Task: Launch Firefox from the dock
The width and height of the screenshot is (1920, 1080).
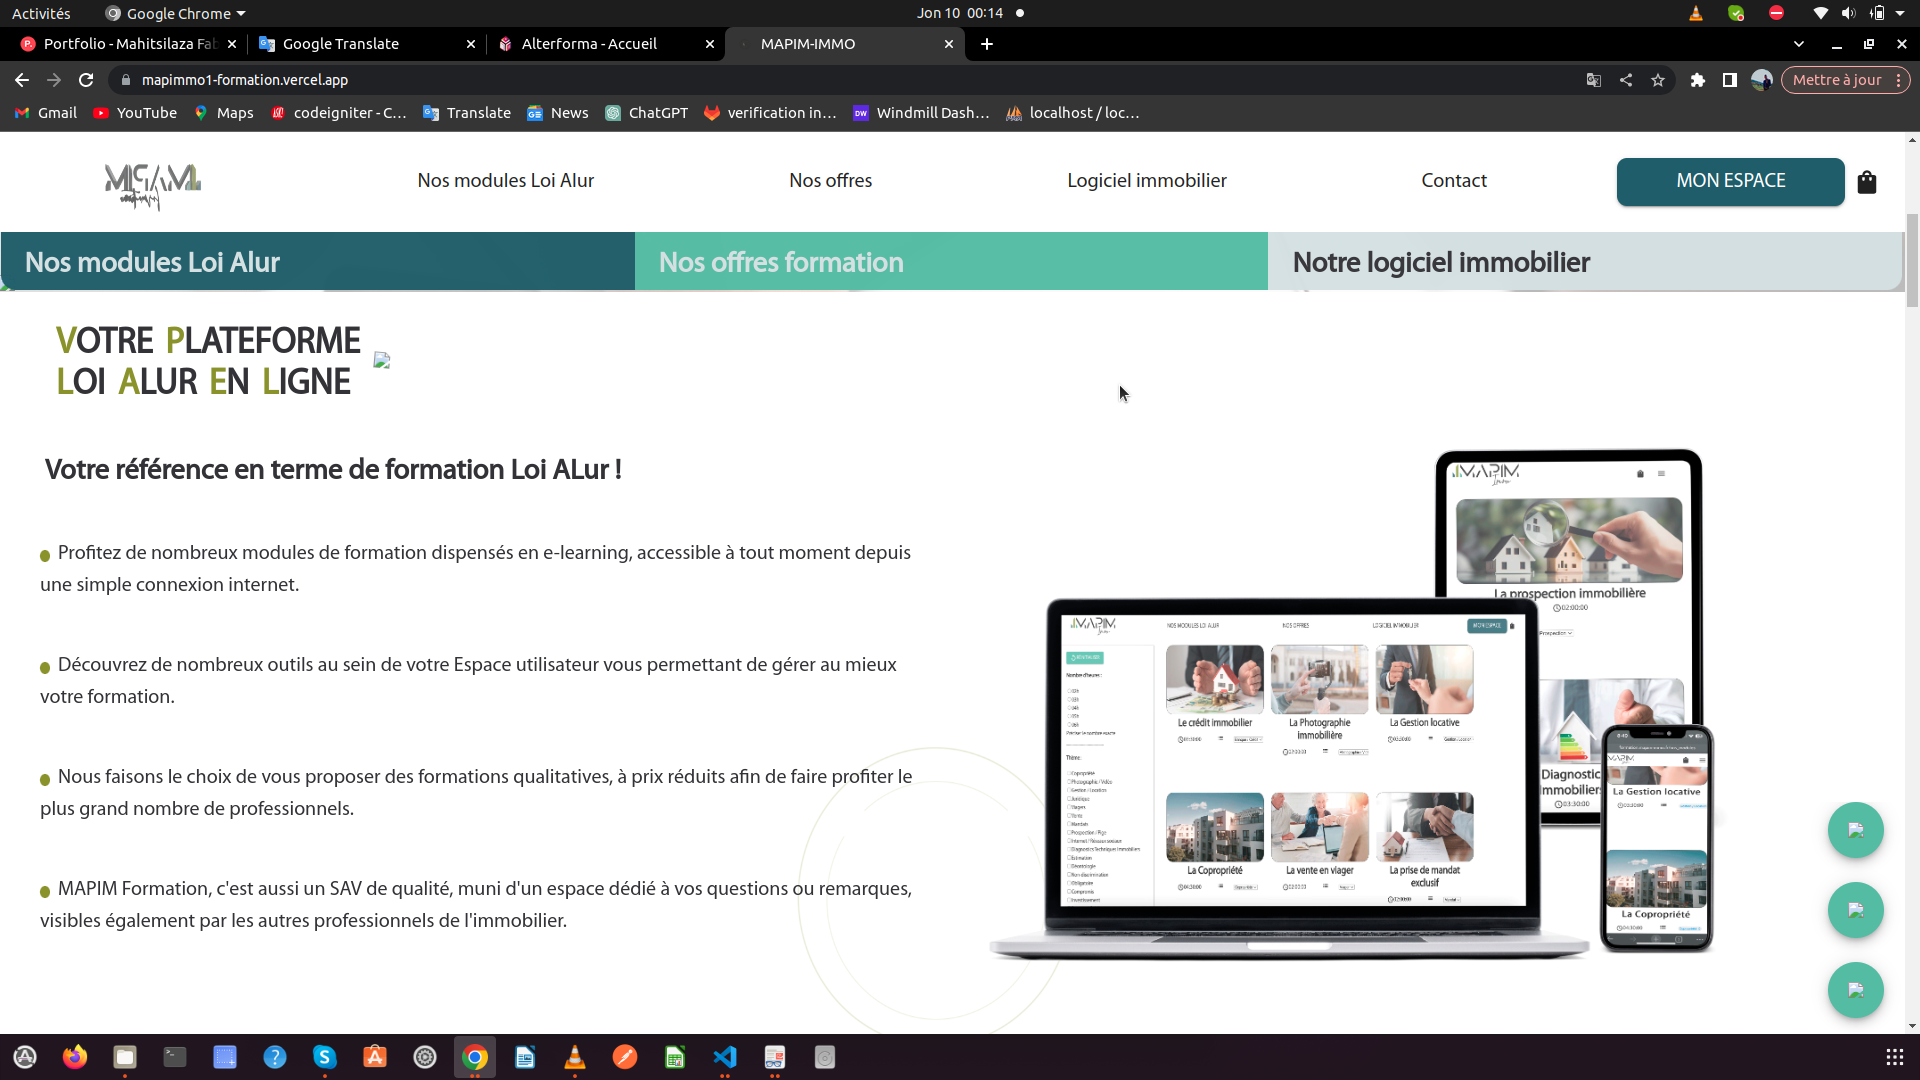Action: pyautogui.click(x=75, y=1057)
